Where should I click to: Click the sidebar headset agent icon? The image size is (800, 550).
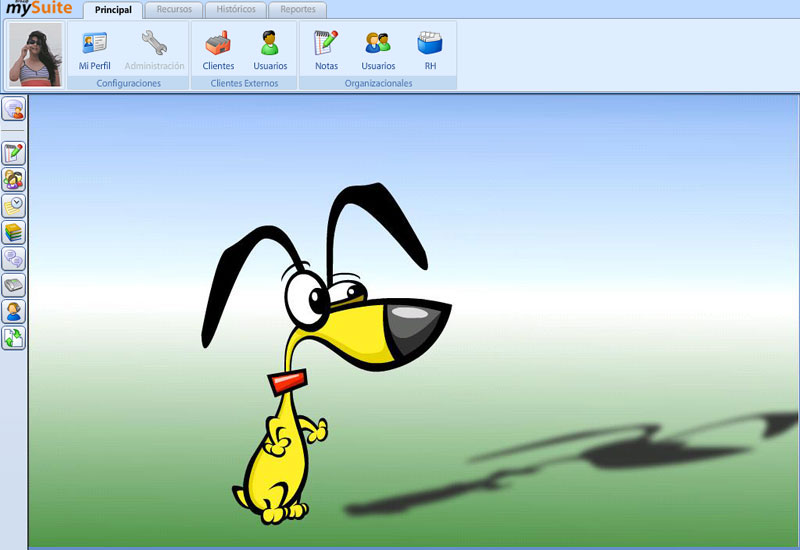pyautogui.click(x=14, y=312)
